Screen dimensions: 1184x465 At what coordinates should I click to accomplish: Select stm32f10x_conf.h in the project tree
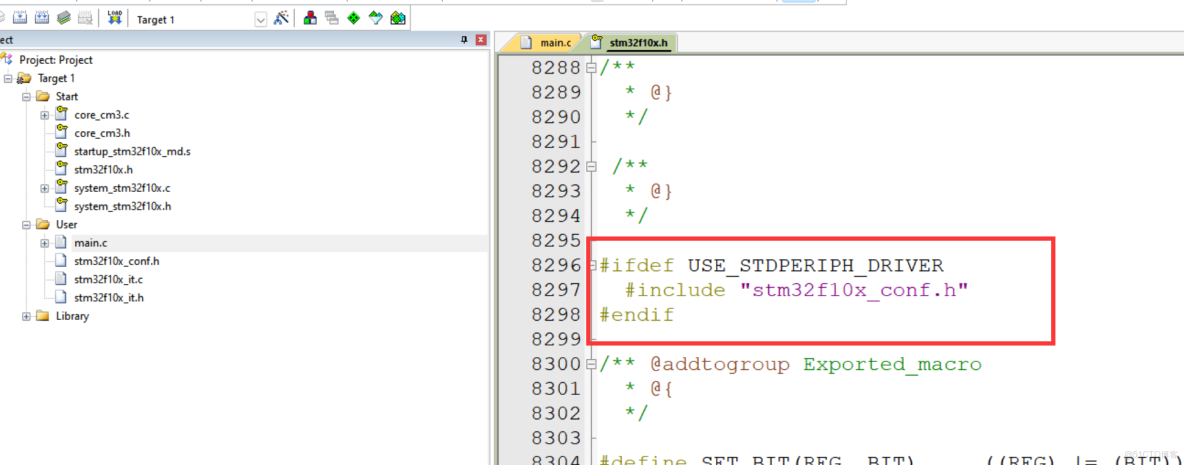click(116, 261)
